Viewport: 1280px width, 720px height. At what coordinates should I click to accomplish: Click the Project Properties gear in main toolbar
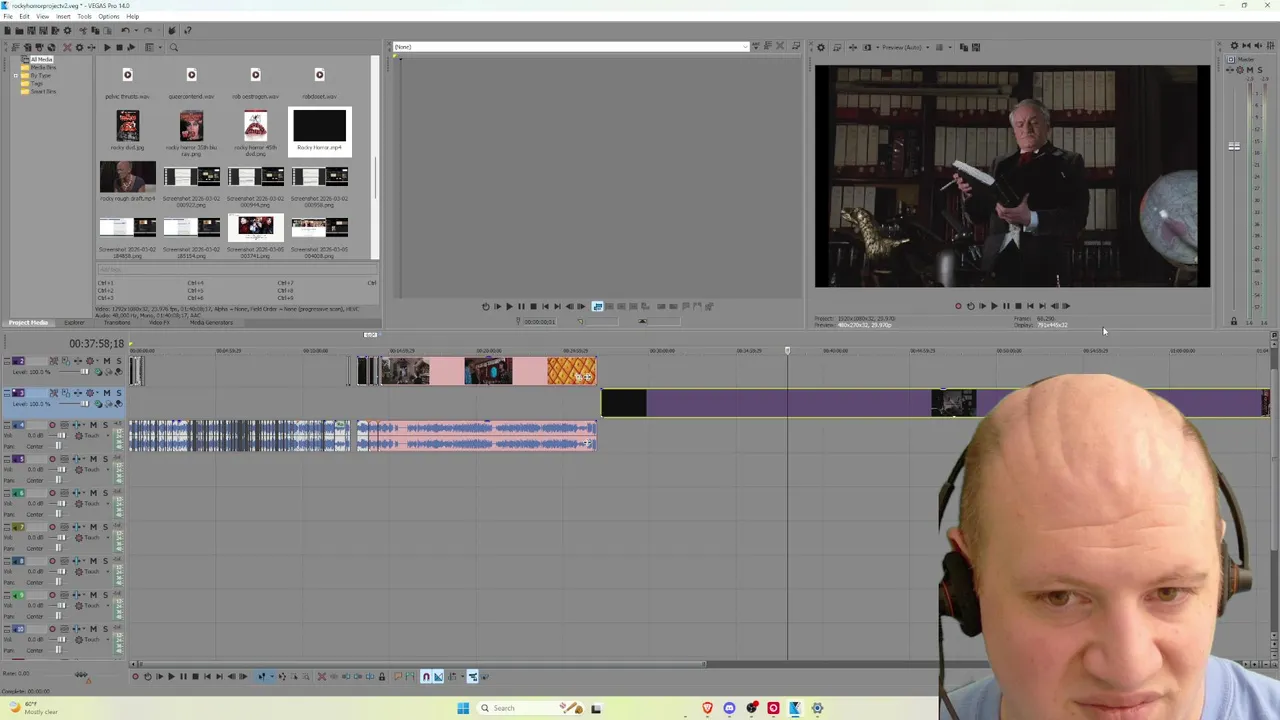click(x=67, y=30)
